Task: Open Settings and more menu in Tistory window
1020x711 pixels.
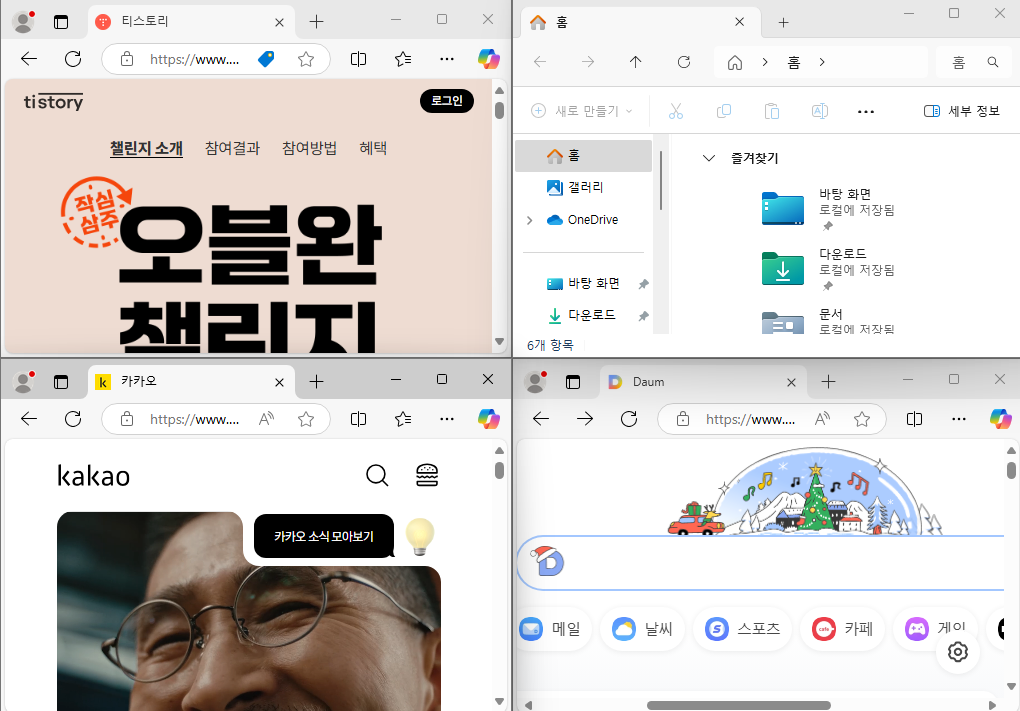Action: pos(447,59)
